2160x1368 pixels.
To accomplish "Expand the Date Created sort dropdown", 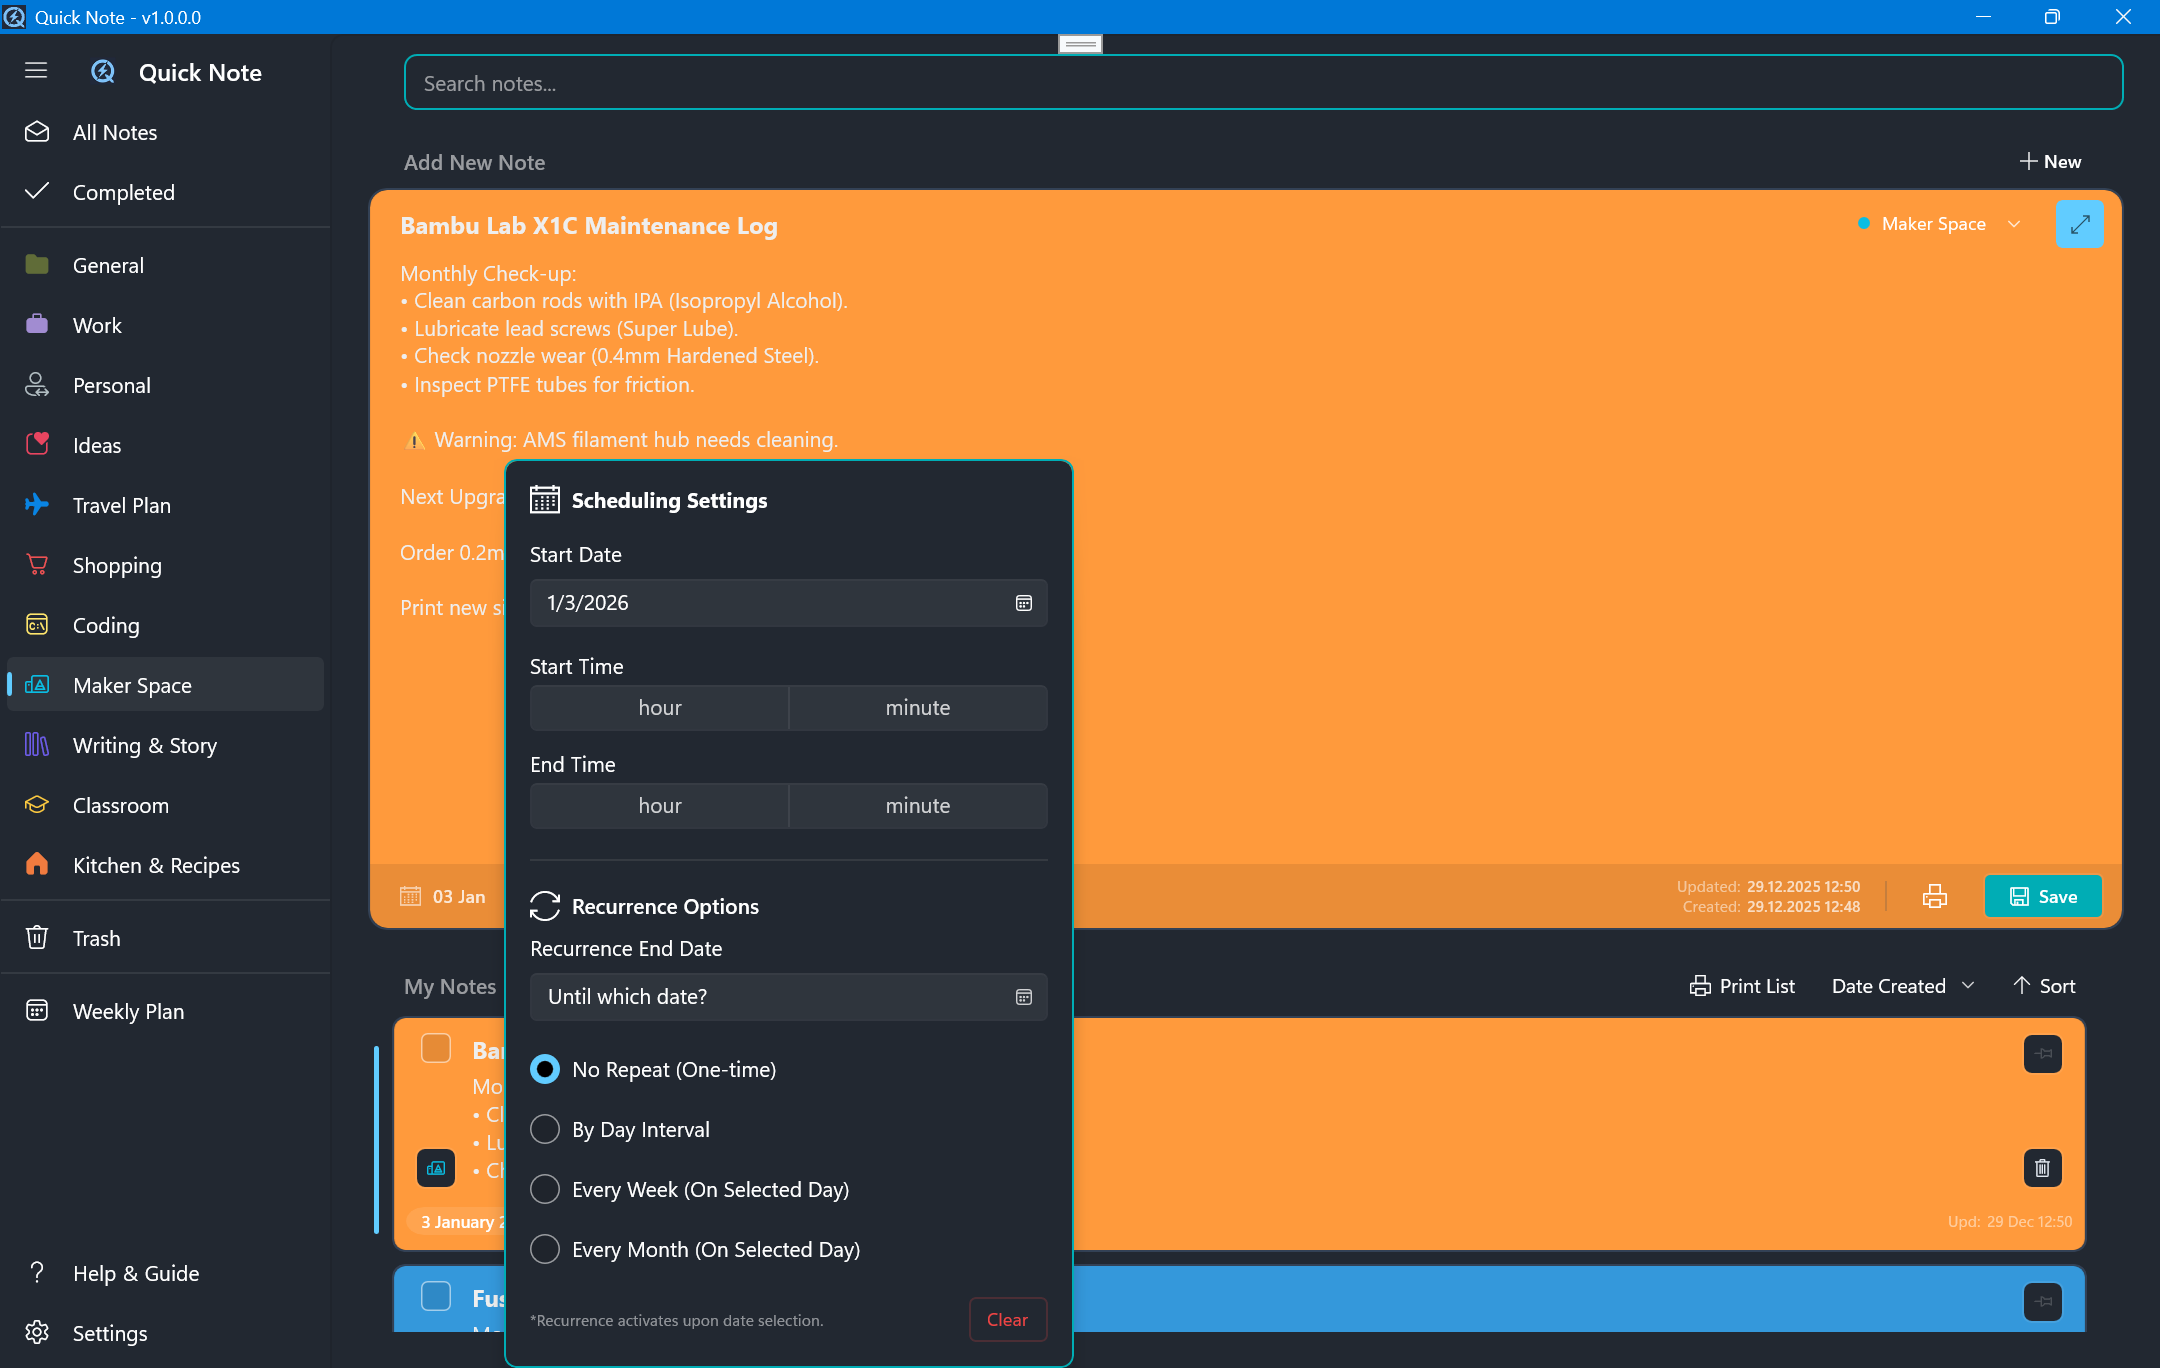I will click(1902, 986).
